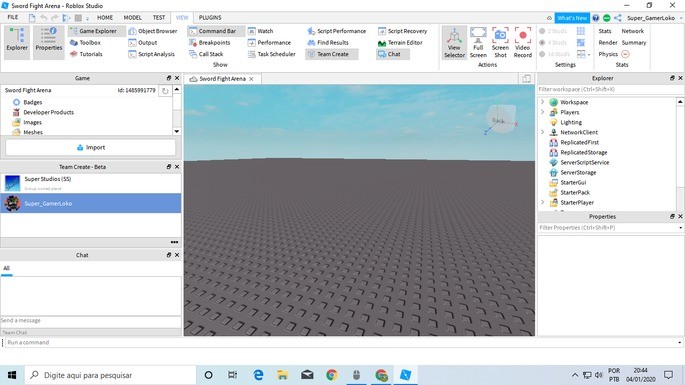Click the What's New button
The height and width of the screenshot is (385, 685).
(x=572, y=18)
